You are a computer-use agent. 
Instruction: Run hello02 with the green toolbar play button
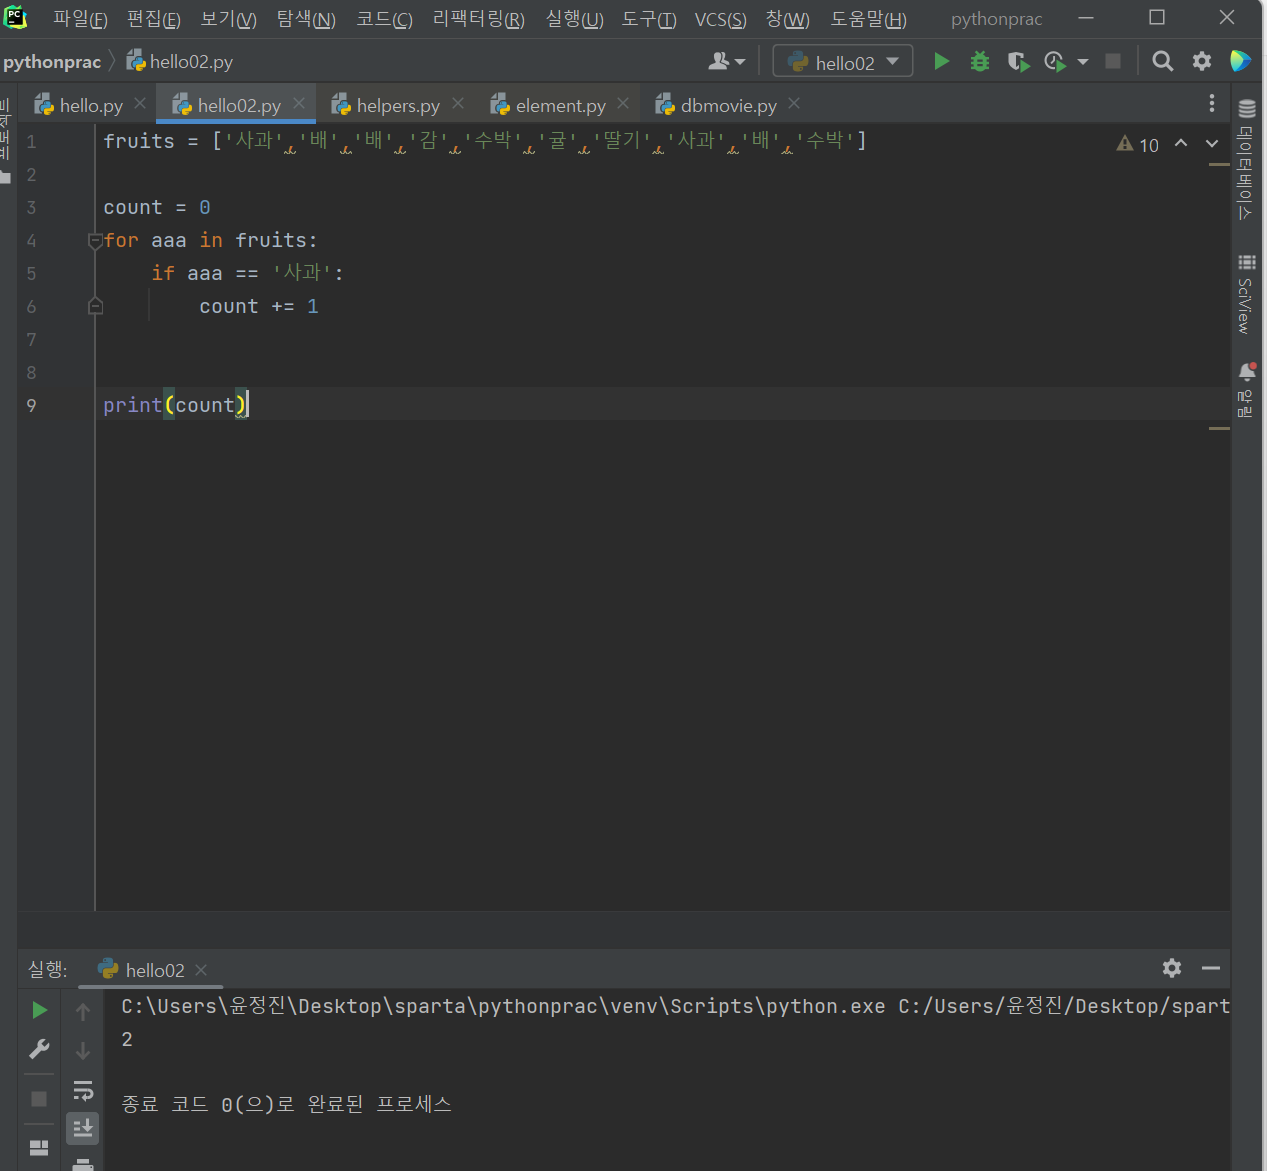pyautogui.click(x=941, y=62)
